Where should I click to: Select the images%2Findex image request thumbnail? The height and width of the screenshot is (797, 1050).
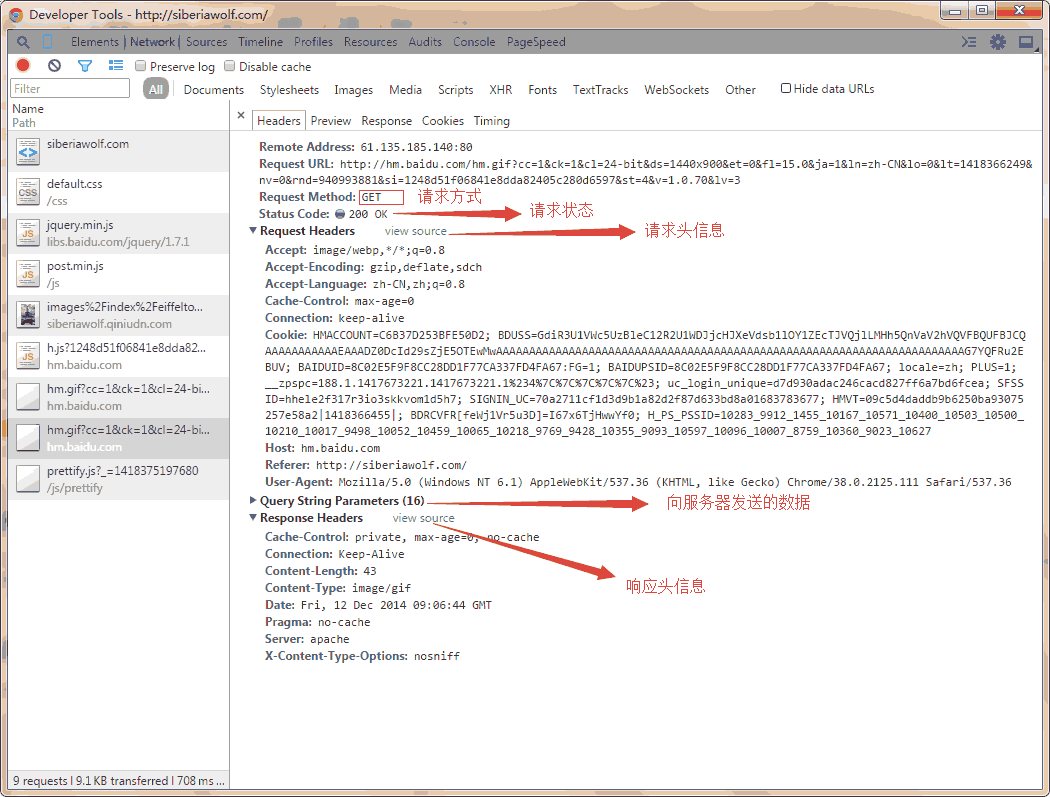click(x=28, y=315)
